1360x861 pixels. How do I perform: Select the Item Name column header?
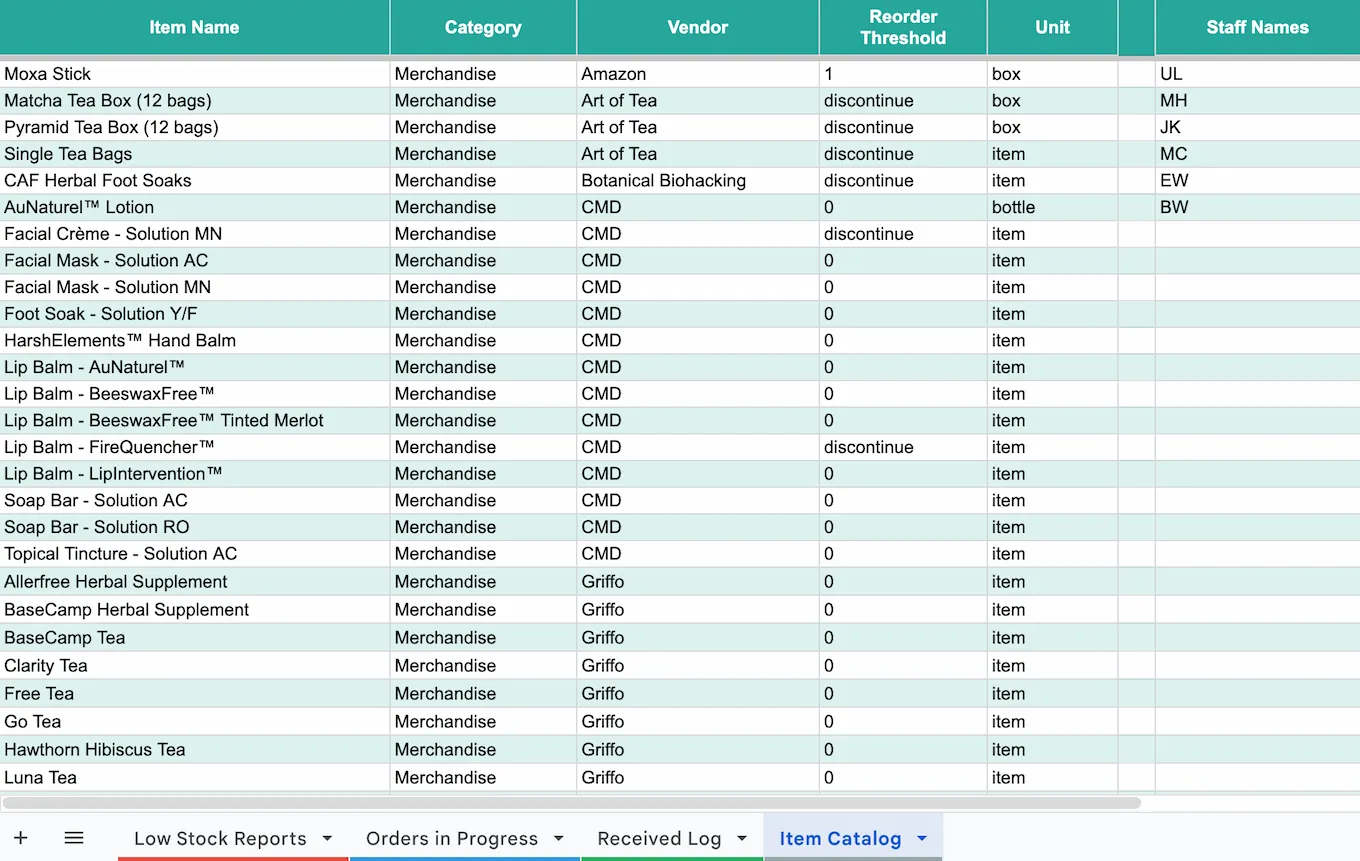point(194,27)
